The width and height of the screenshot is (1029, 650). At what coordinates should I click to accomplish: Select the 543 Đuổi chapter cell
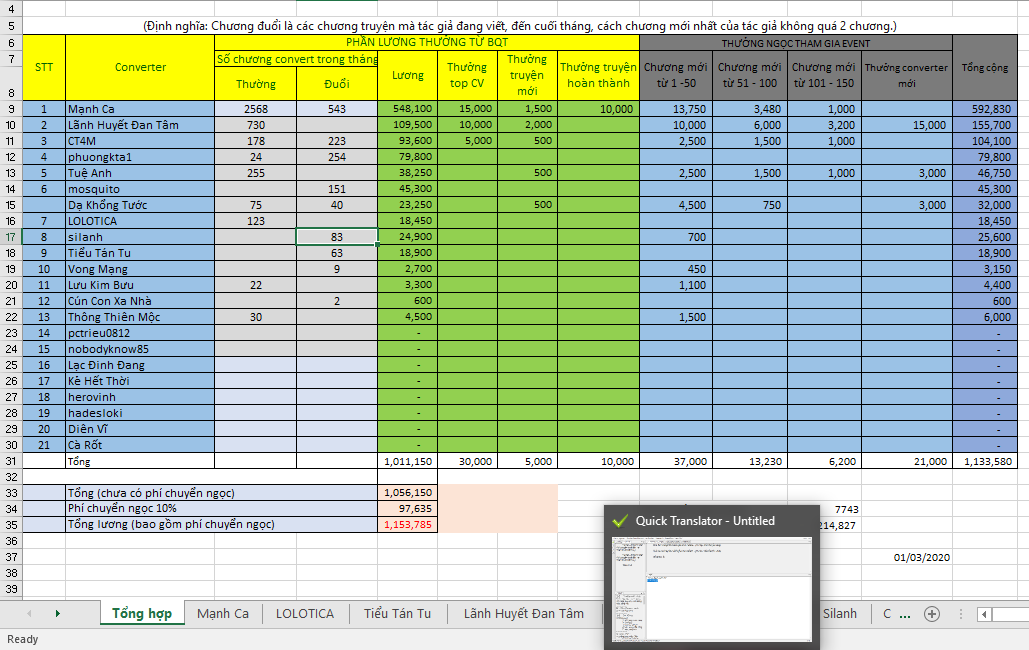click(337, 109)
